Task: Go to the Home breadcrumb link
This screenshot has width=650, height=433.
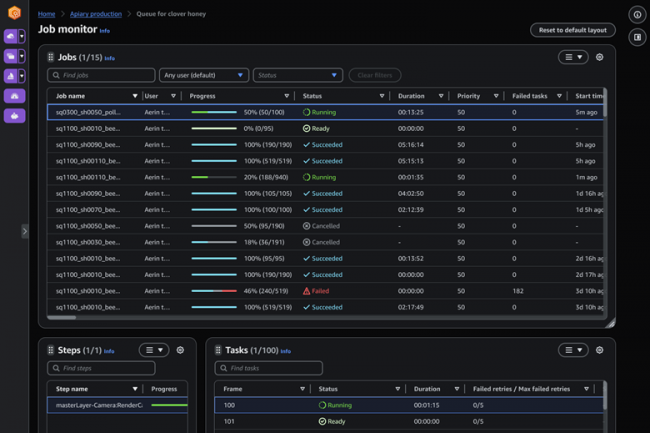Action: tap(46, 14)
